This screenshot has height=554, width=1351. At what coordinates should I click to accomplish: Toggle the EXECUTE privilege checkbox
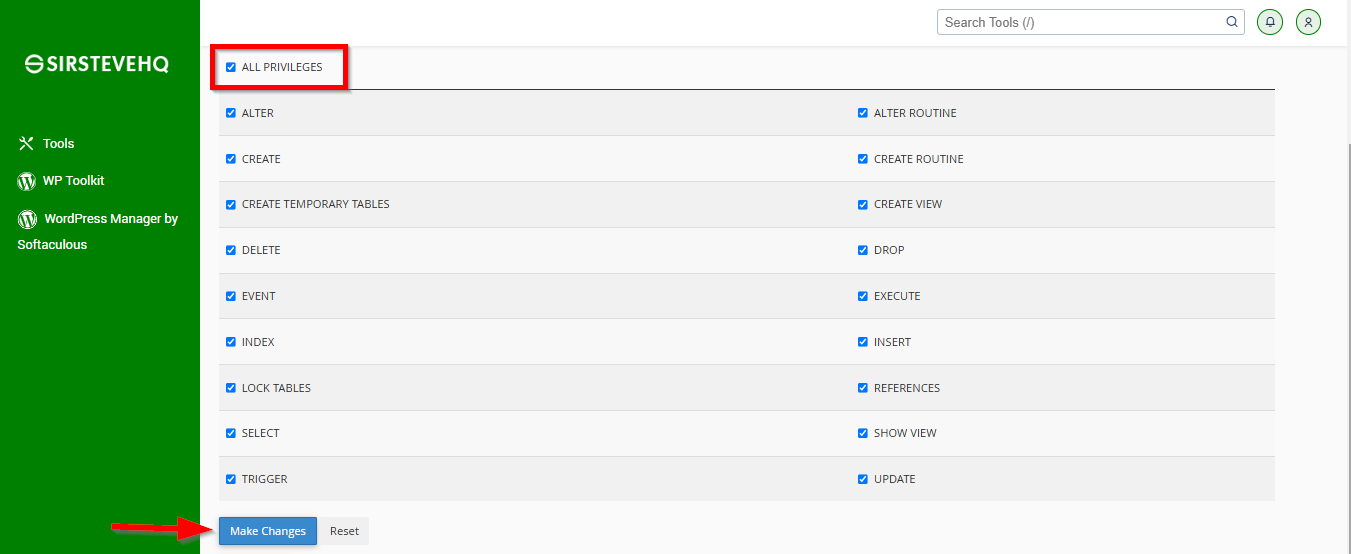[x=863, y=296]
